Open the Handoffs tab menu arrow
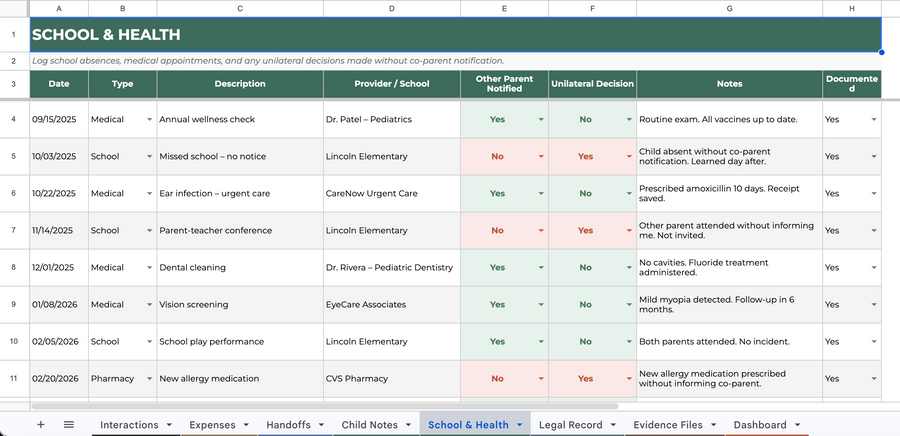This screenshot has height=436, width=900. click(321, 425)
